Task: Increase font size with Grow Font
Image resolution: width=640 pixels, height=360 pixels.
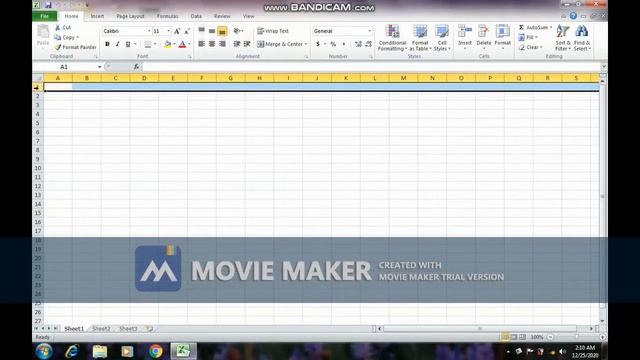Action: click(177, 31)
